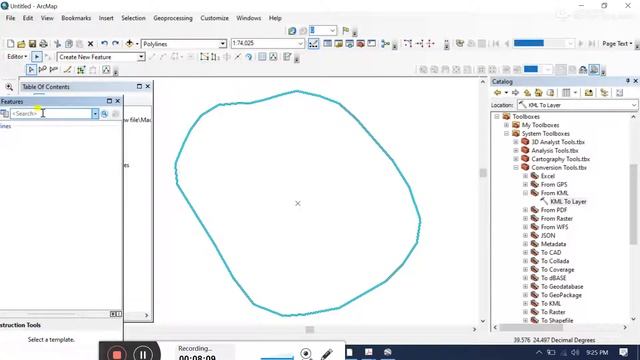640x360 pixels.
Task: Open the taskbar clock showing 9:25 PM
Action: [597, 352]
